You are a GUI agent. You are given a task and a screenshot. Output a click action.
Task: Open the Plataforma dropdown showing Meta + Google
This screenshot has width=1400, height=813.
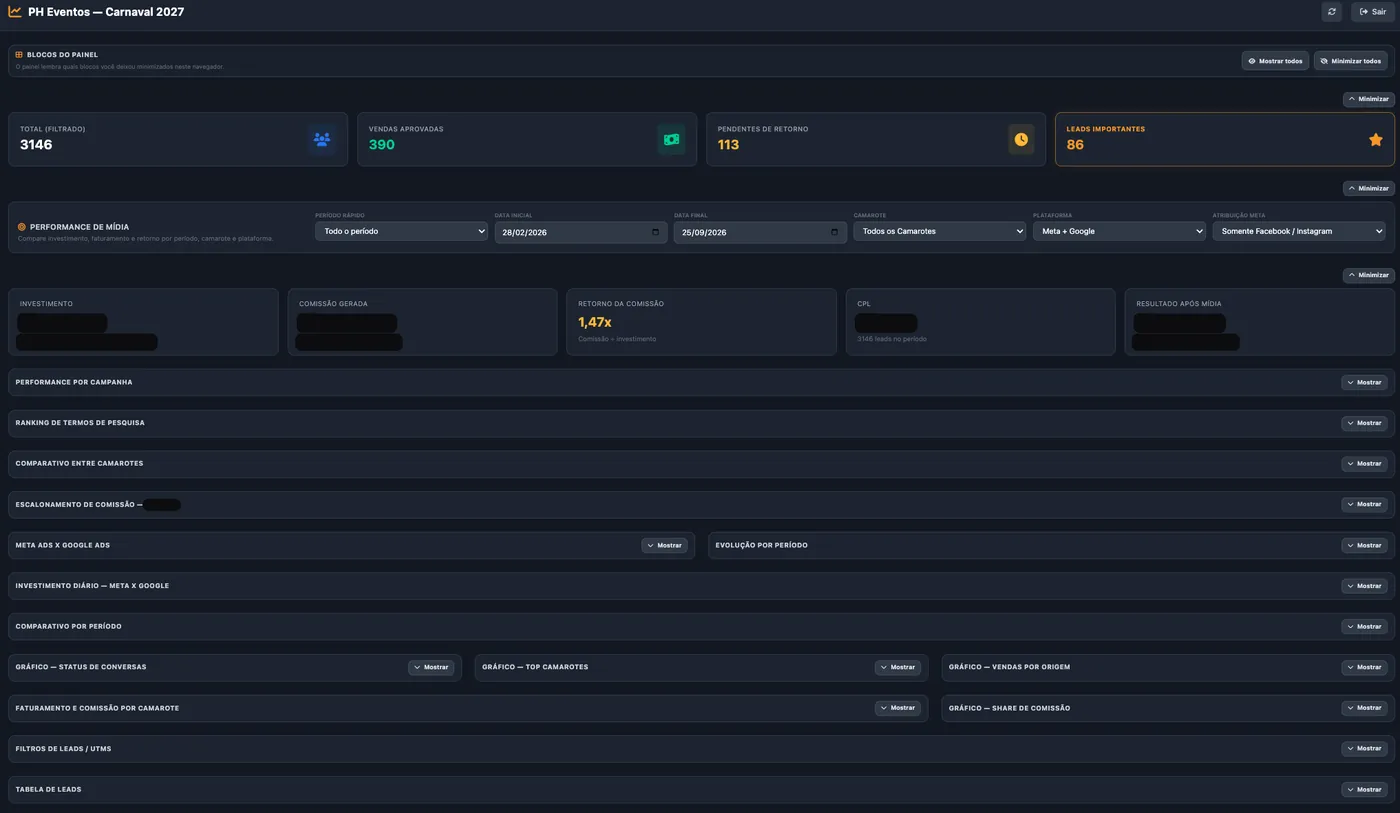coord(1119,231)
